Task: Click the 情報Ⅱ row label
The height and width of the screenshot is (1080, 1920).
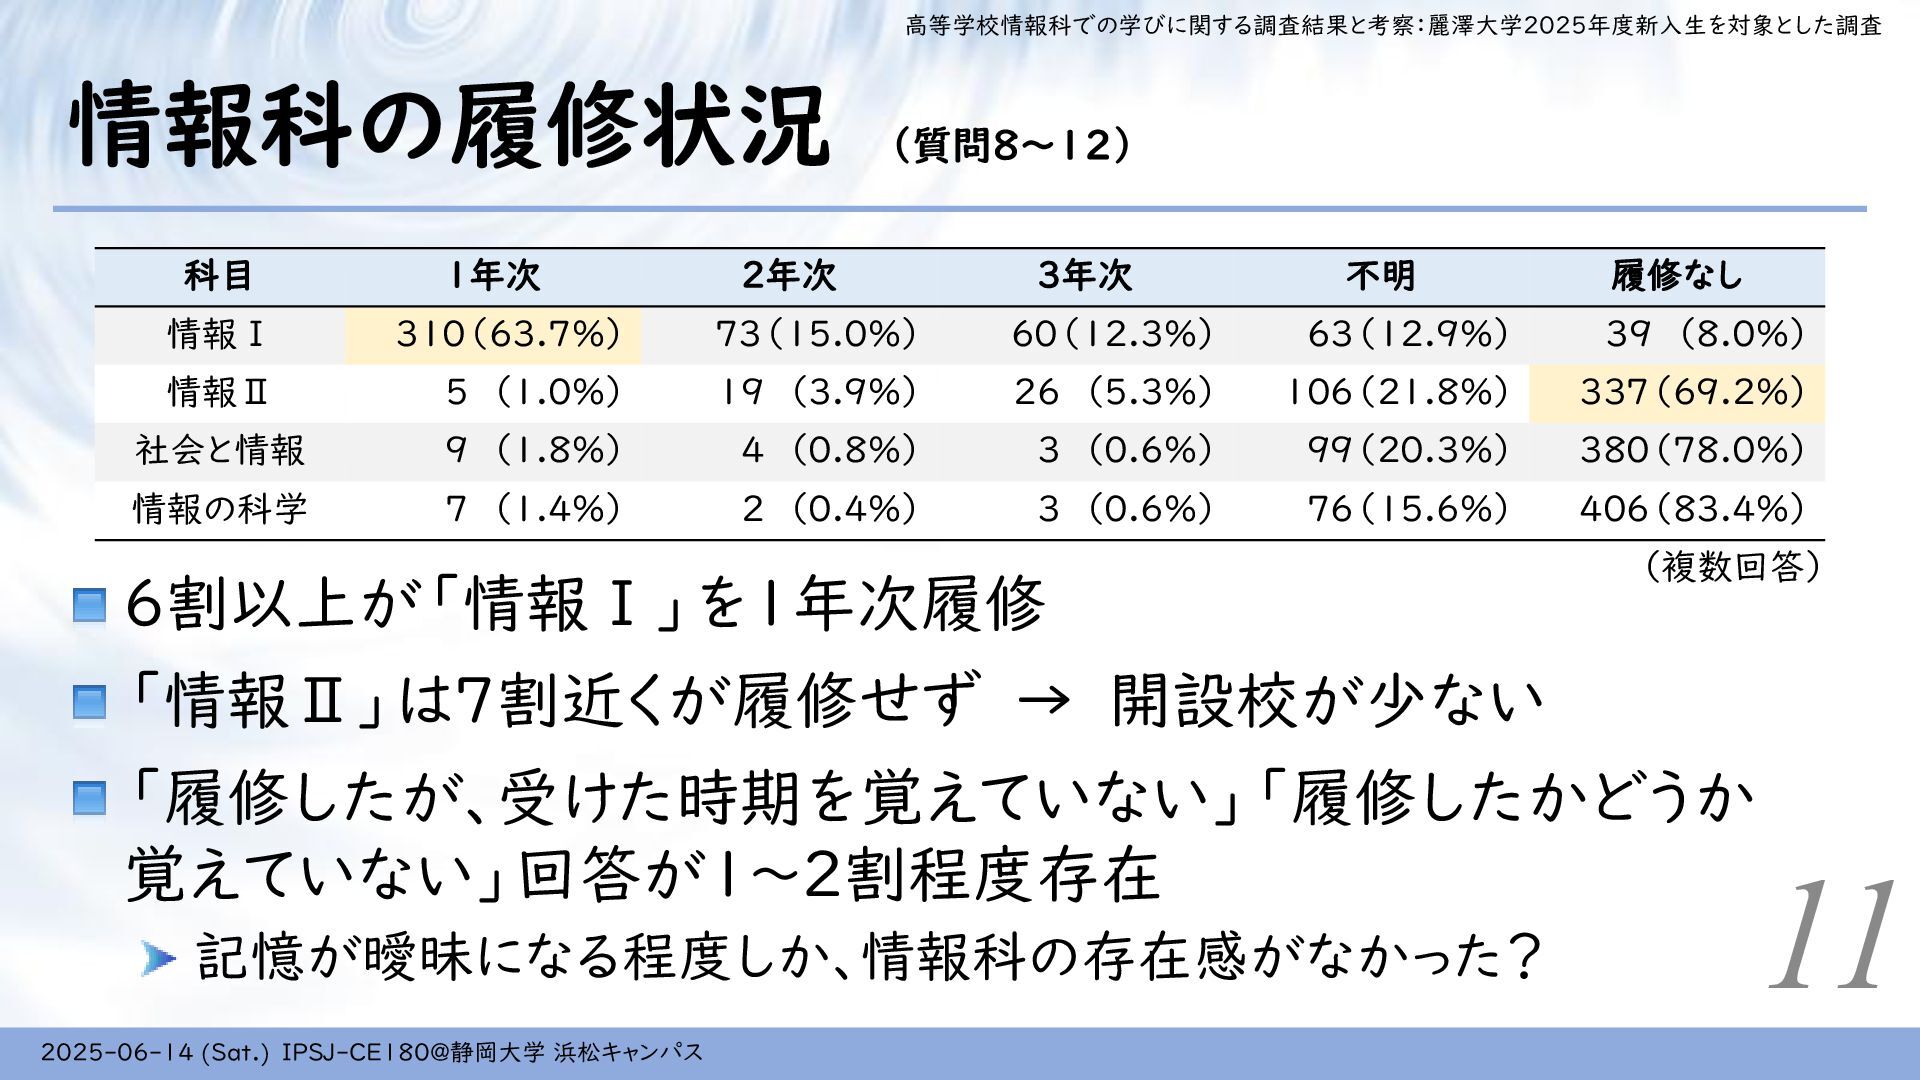Action: click(x=218, y=392)
